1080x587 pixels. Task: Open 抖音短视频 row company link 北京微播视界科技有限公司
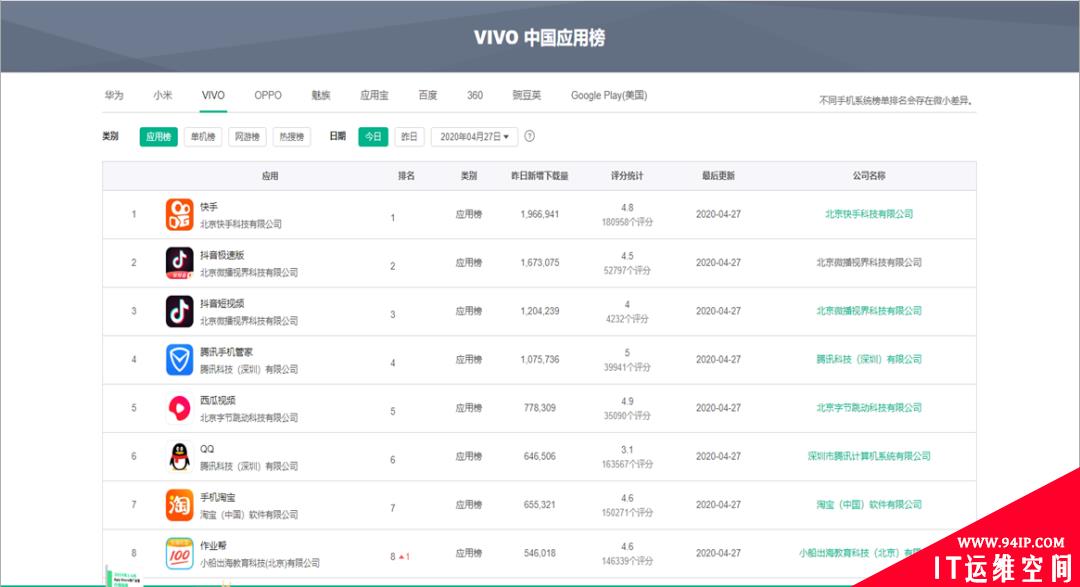(x=869, y=311)
